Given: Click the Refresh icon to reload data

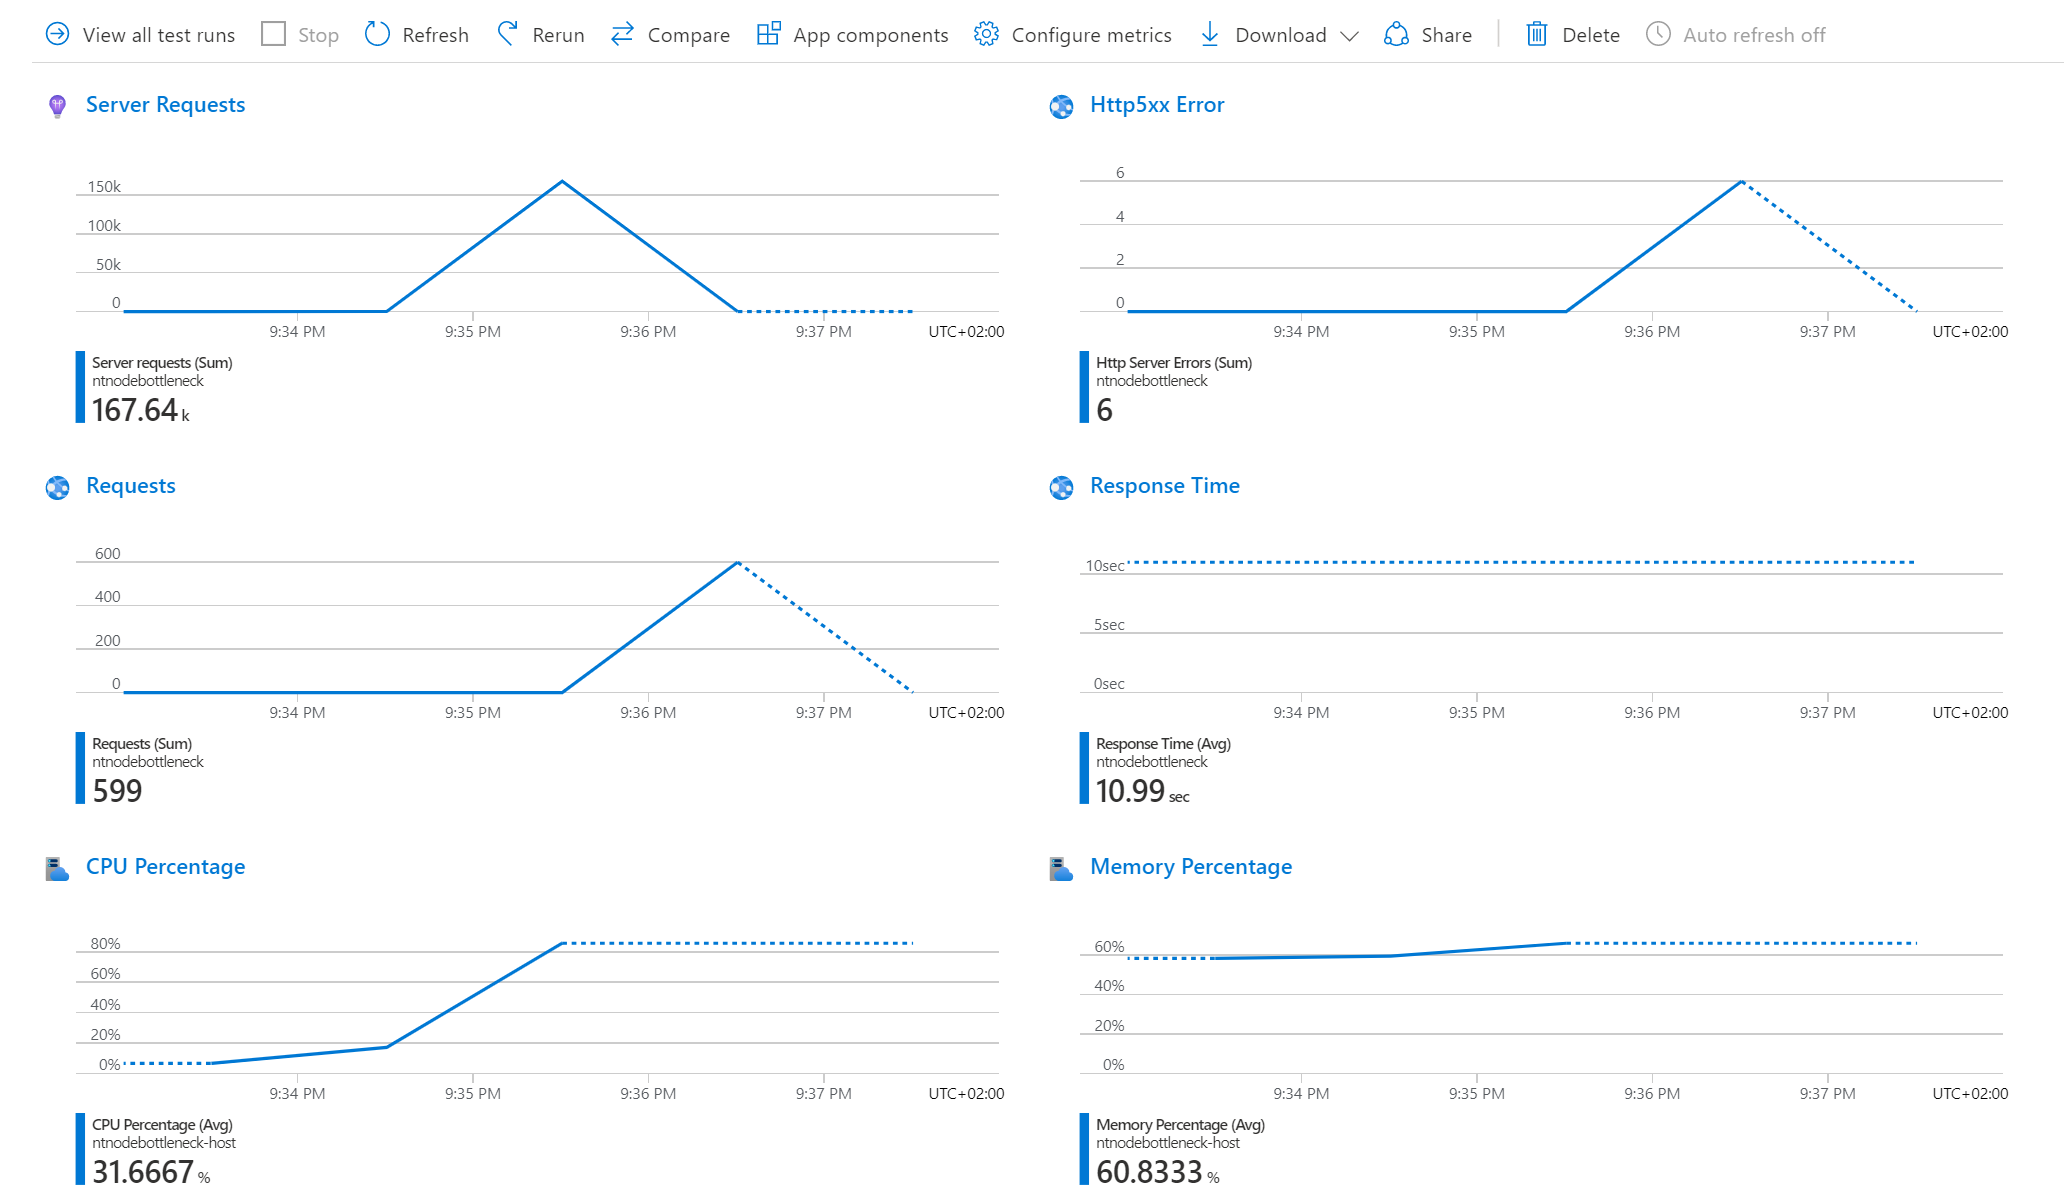Looking at the screenshot, I should (377, 31).
